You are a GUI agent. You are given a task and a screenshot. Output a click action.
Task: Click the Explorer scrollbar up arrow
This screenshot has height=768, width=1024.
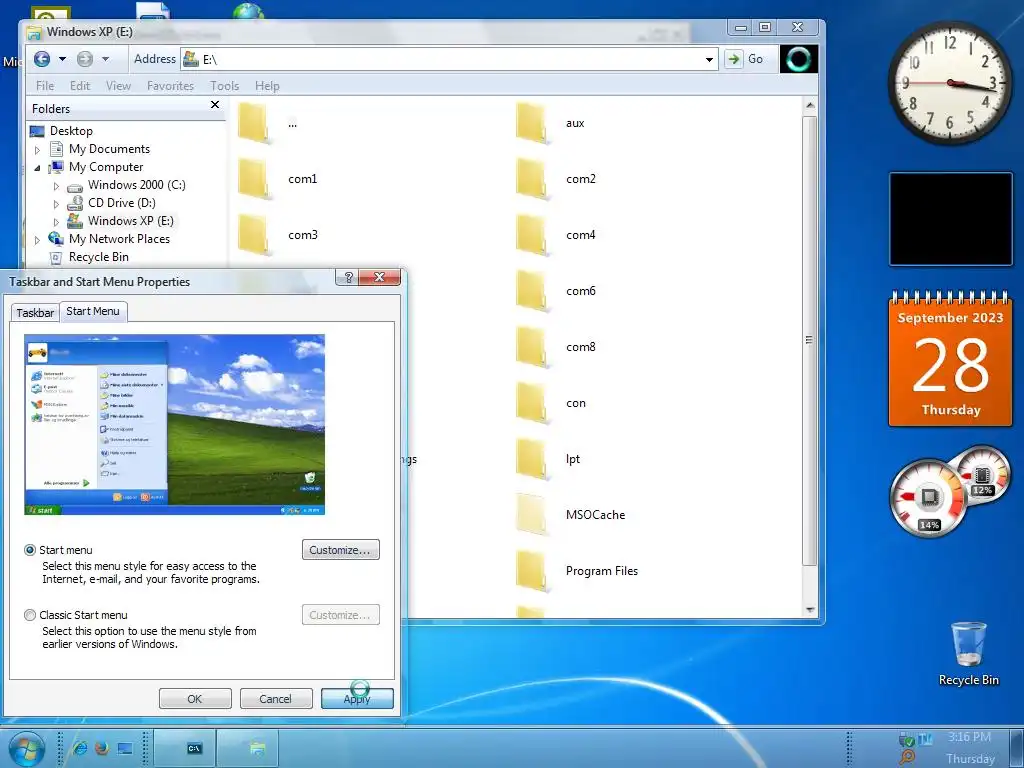pos(810,105)
